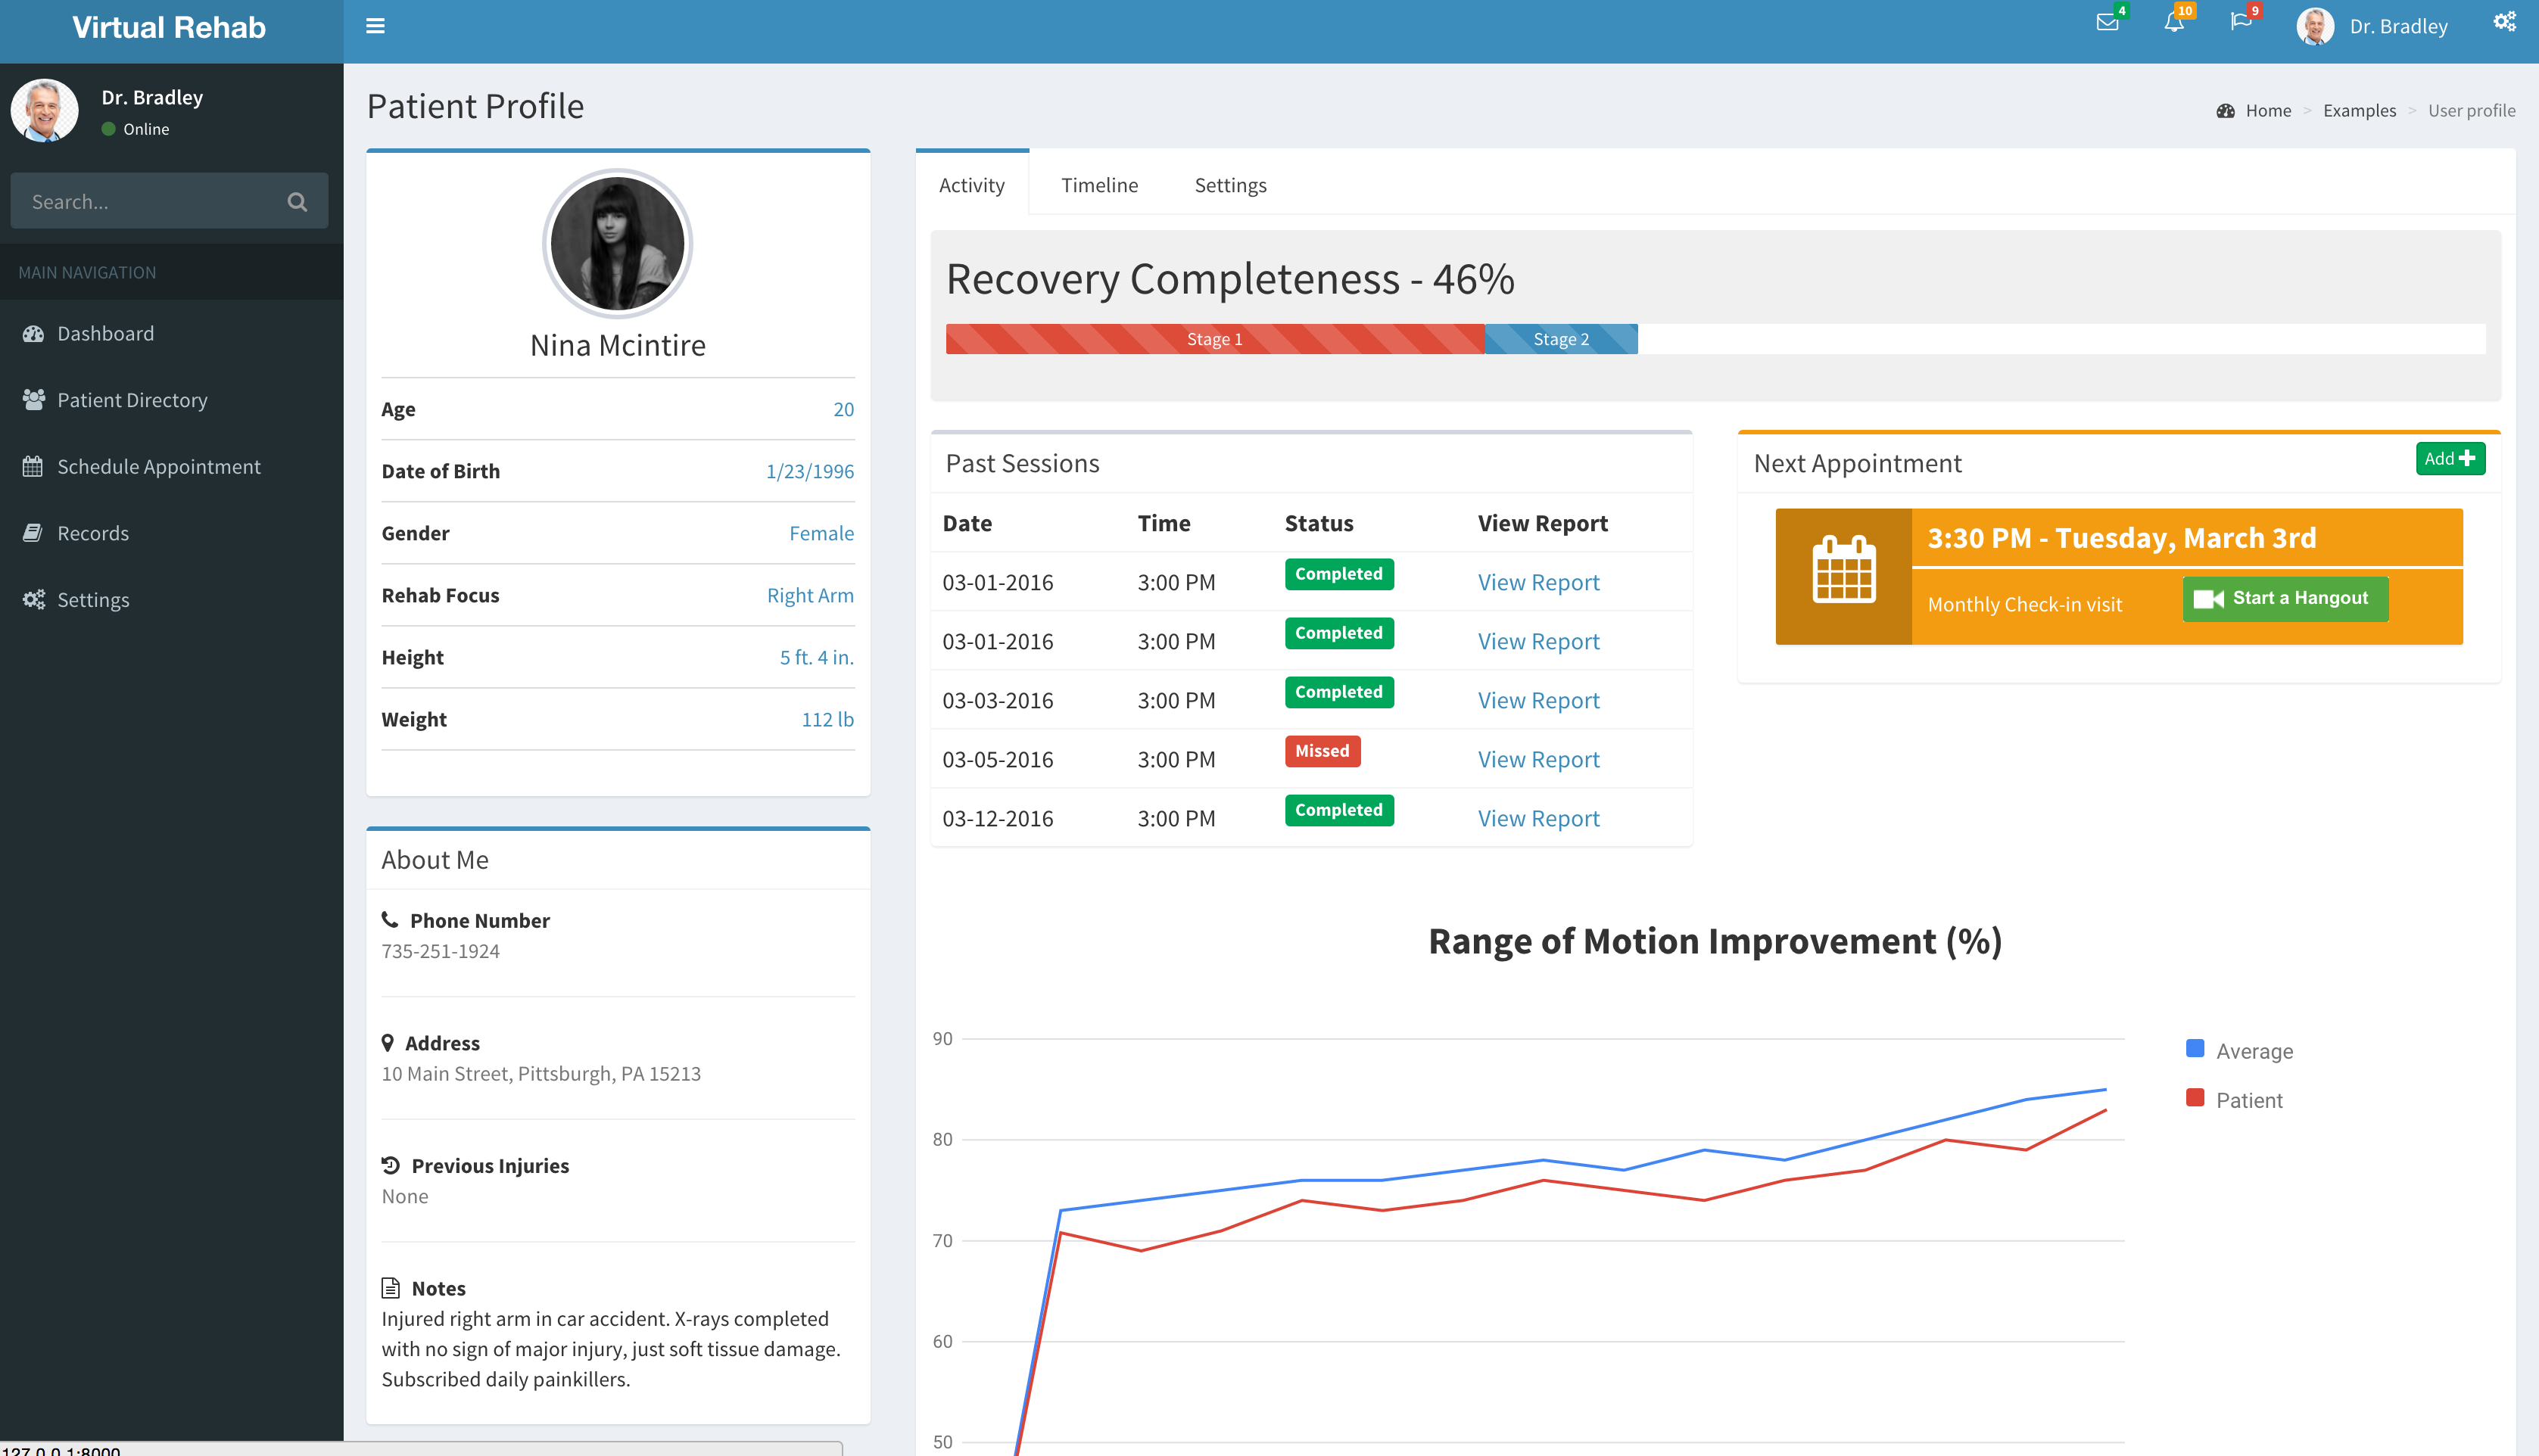Switch to the Timeline tab
Image resolution: width=2539 pixels, height=1456 pixels.
pyautogui.click(x=1099, y=185)
